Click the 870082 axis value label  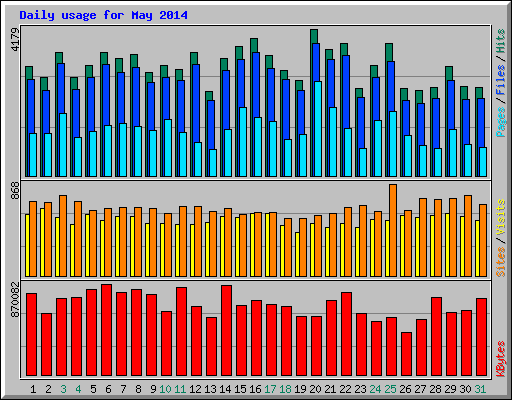point(15,300)
